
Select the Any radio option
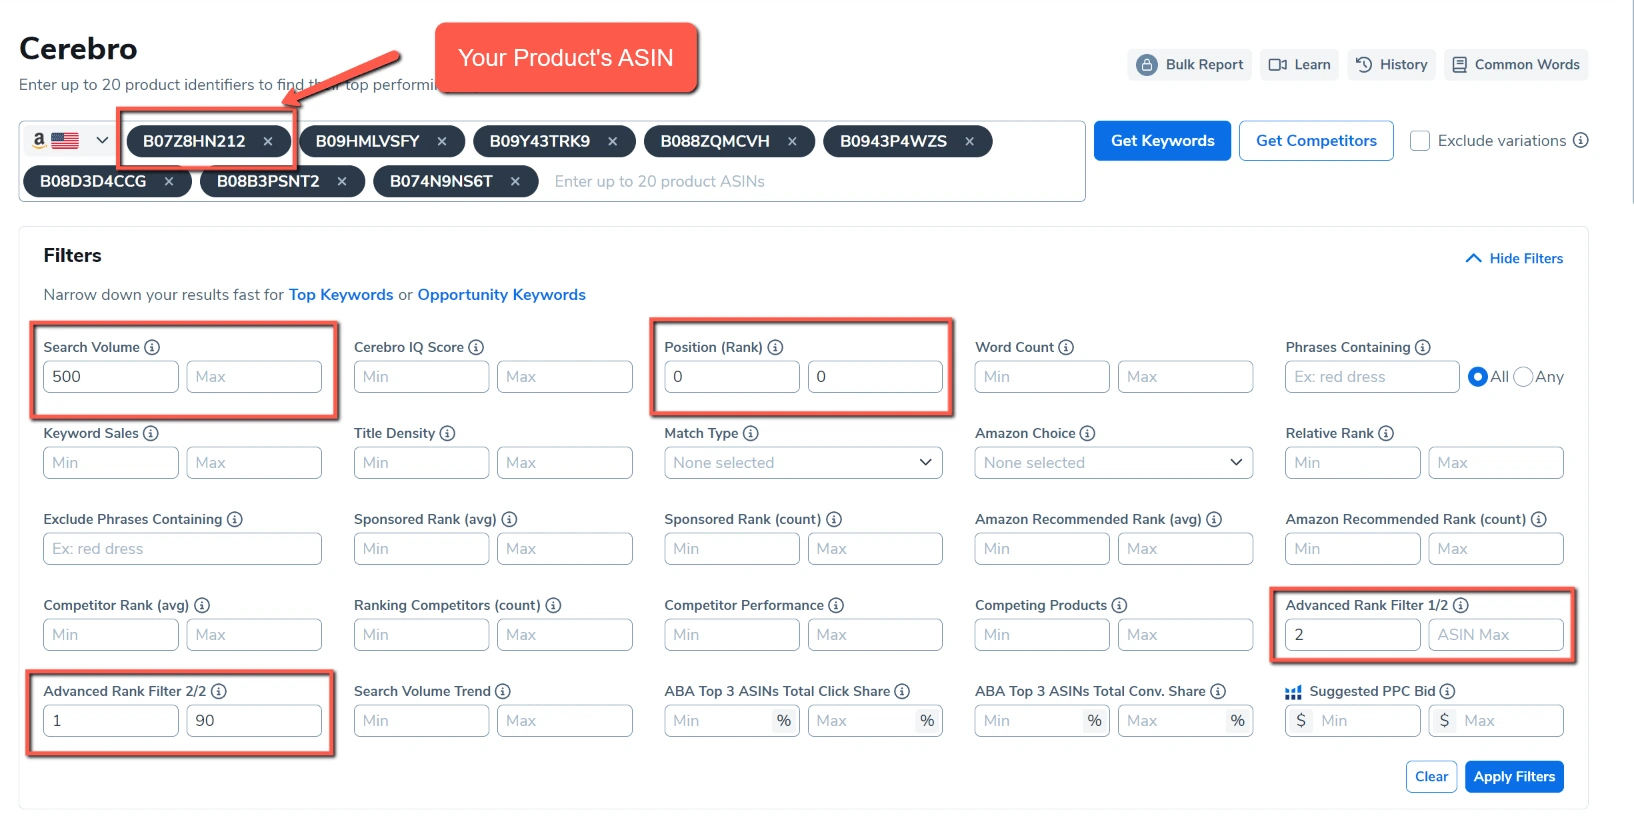[1523, 377]
